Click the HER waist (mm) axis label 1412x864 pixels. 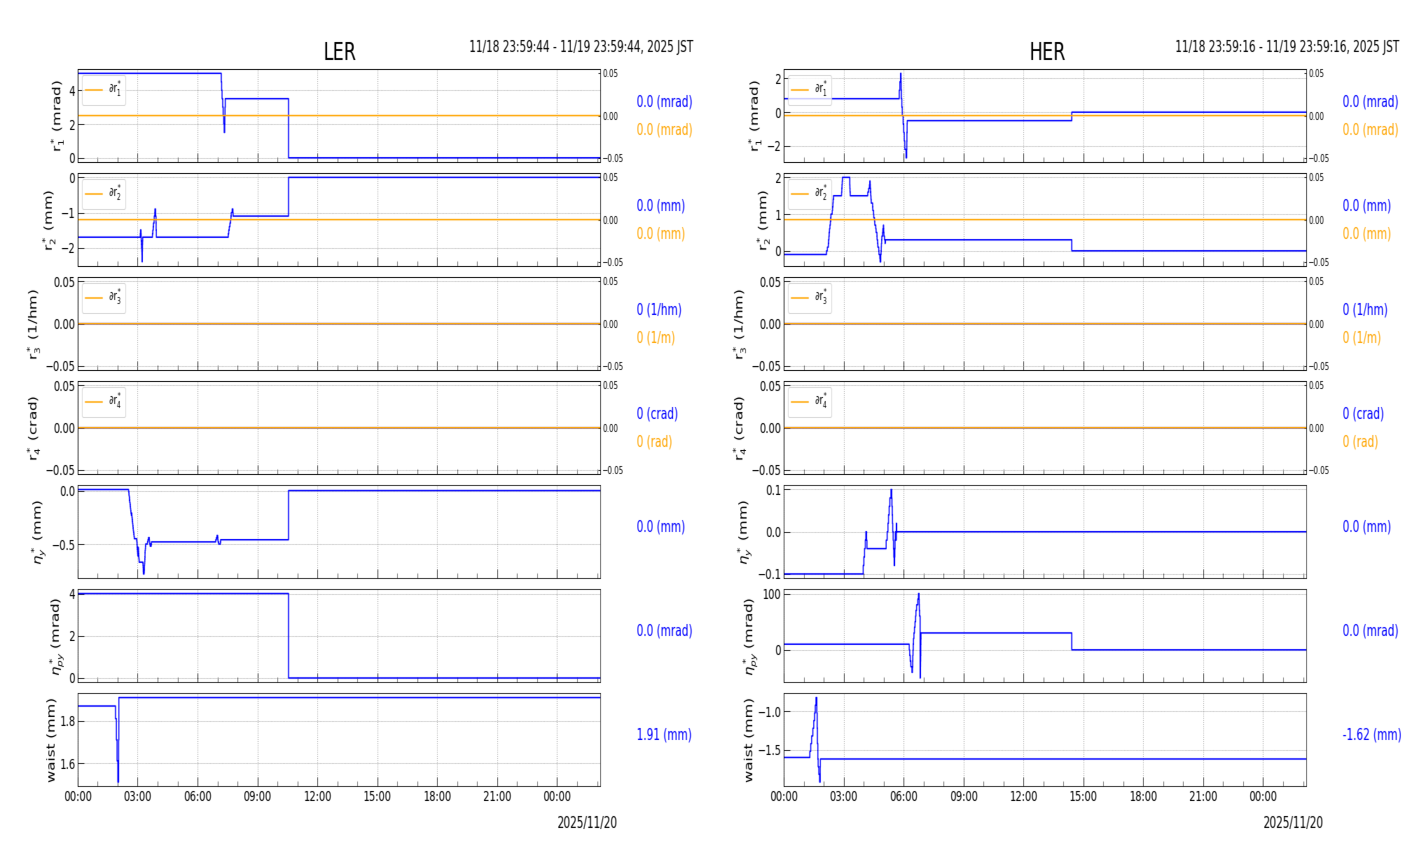pos(750,740)
